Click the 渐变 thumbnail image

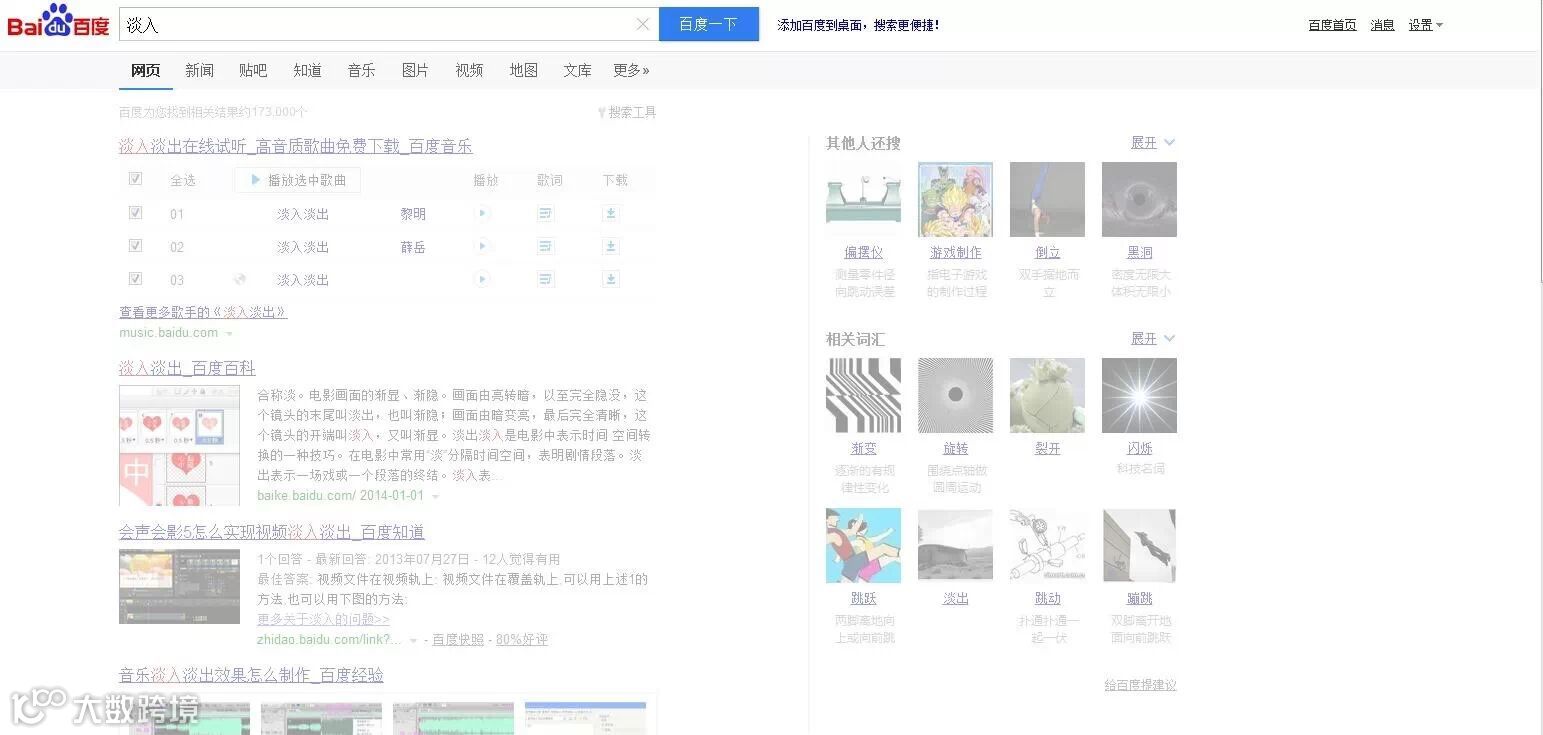[x=863, y=395]
